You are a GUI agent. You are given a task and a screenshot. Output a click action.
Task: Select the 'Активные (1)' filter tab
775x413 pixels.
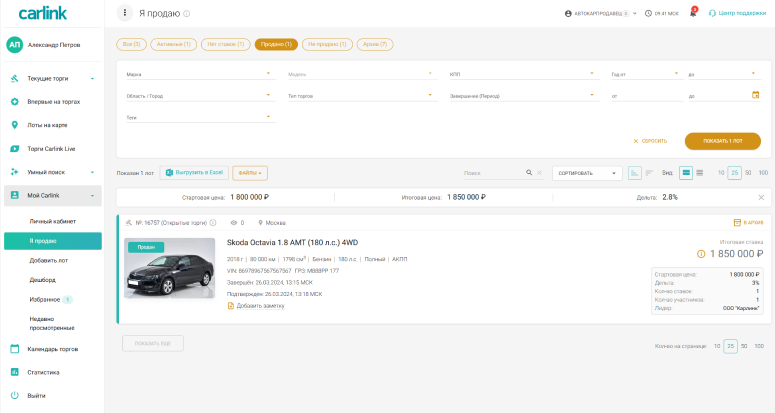click(174, 44)
